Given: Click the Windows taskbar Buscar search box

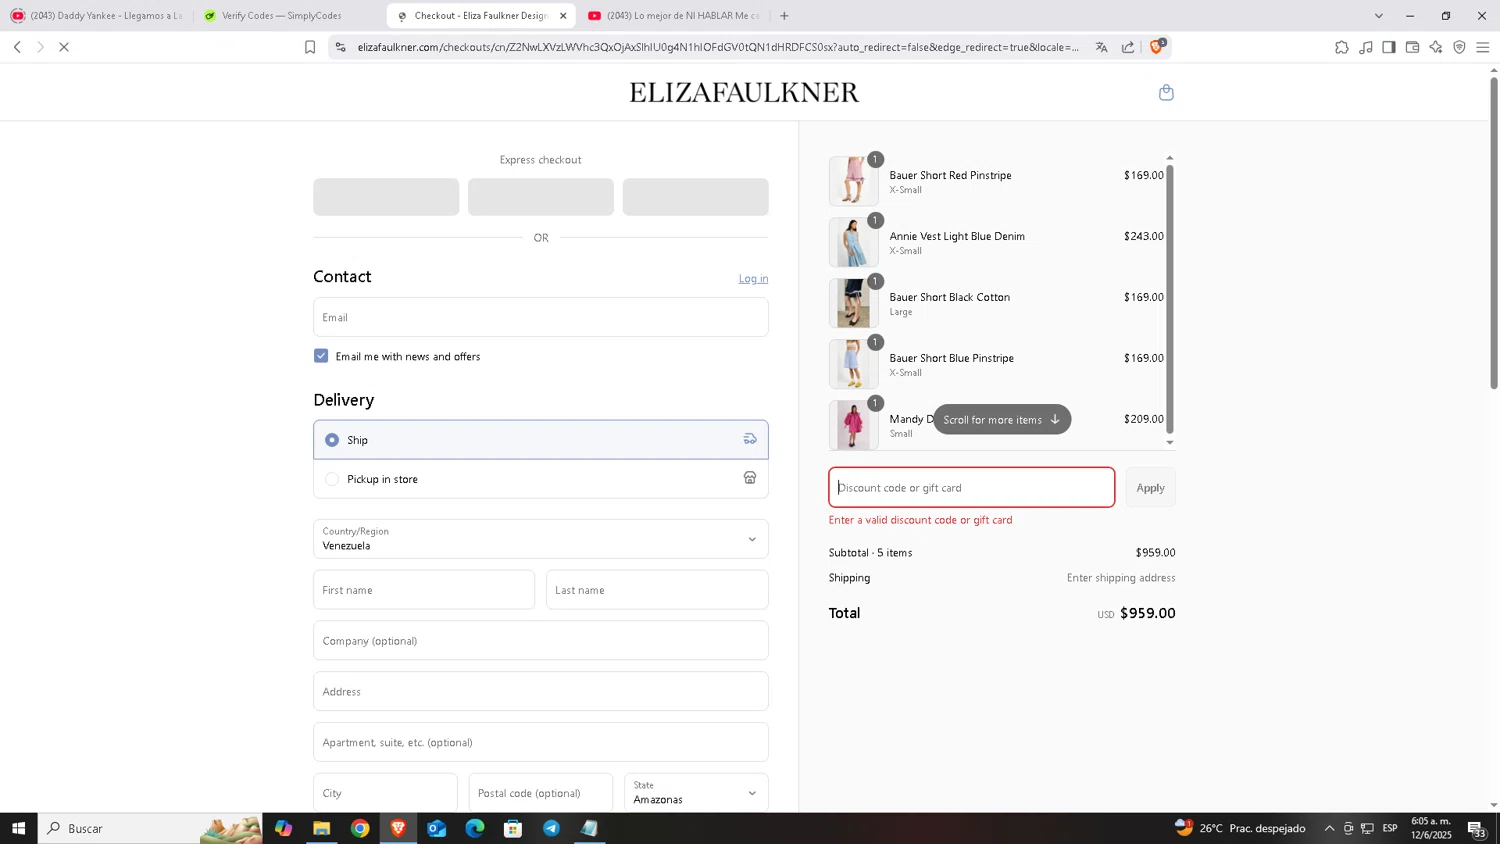Looking at the screenshot, I should 150,828.
